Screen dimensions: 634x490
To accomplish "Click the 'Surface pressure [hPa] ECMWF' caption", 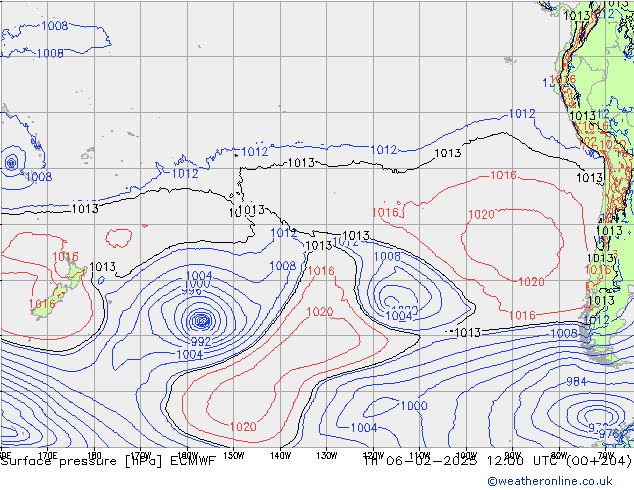I will 108,461.
